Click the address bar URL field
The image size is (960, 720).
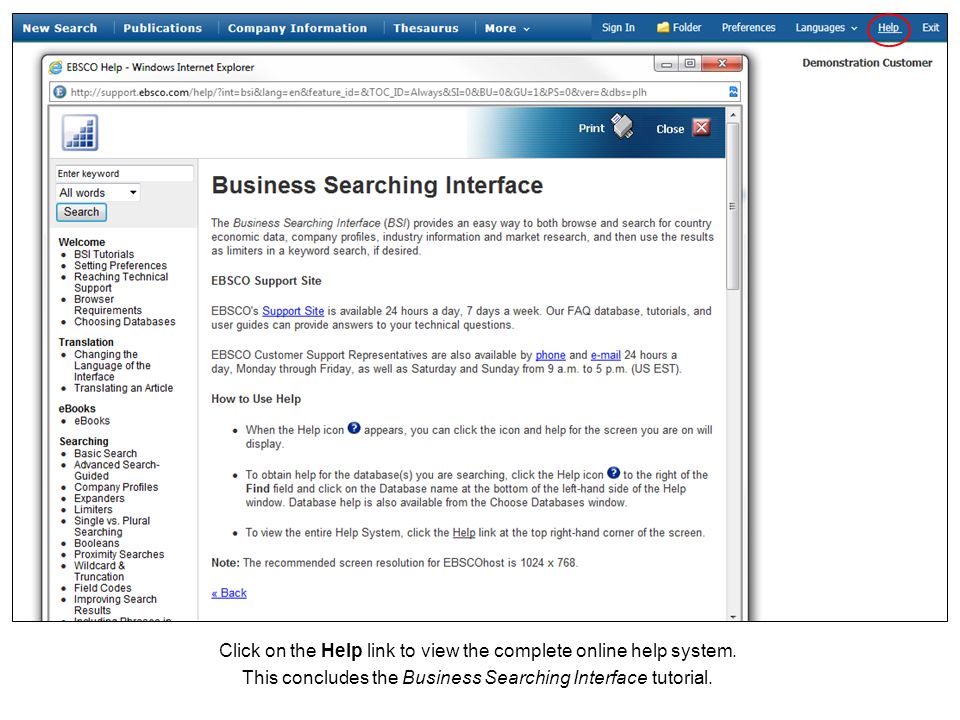coord(395,92)
